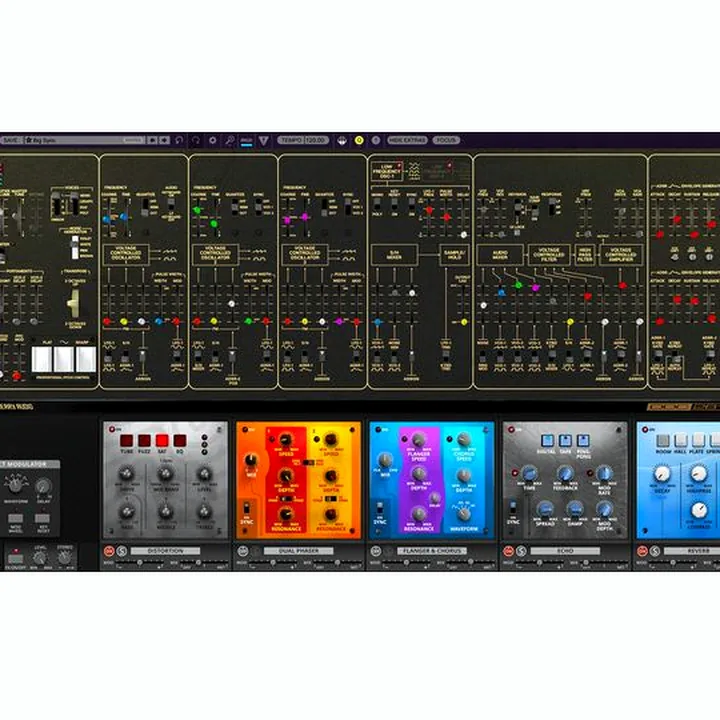This screenshot has height=720, width=720.
Task: Click the SAVE button in the top toolbar
Action: pos(11,140)
